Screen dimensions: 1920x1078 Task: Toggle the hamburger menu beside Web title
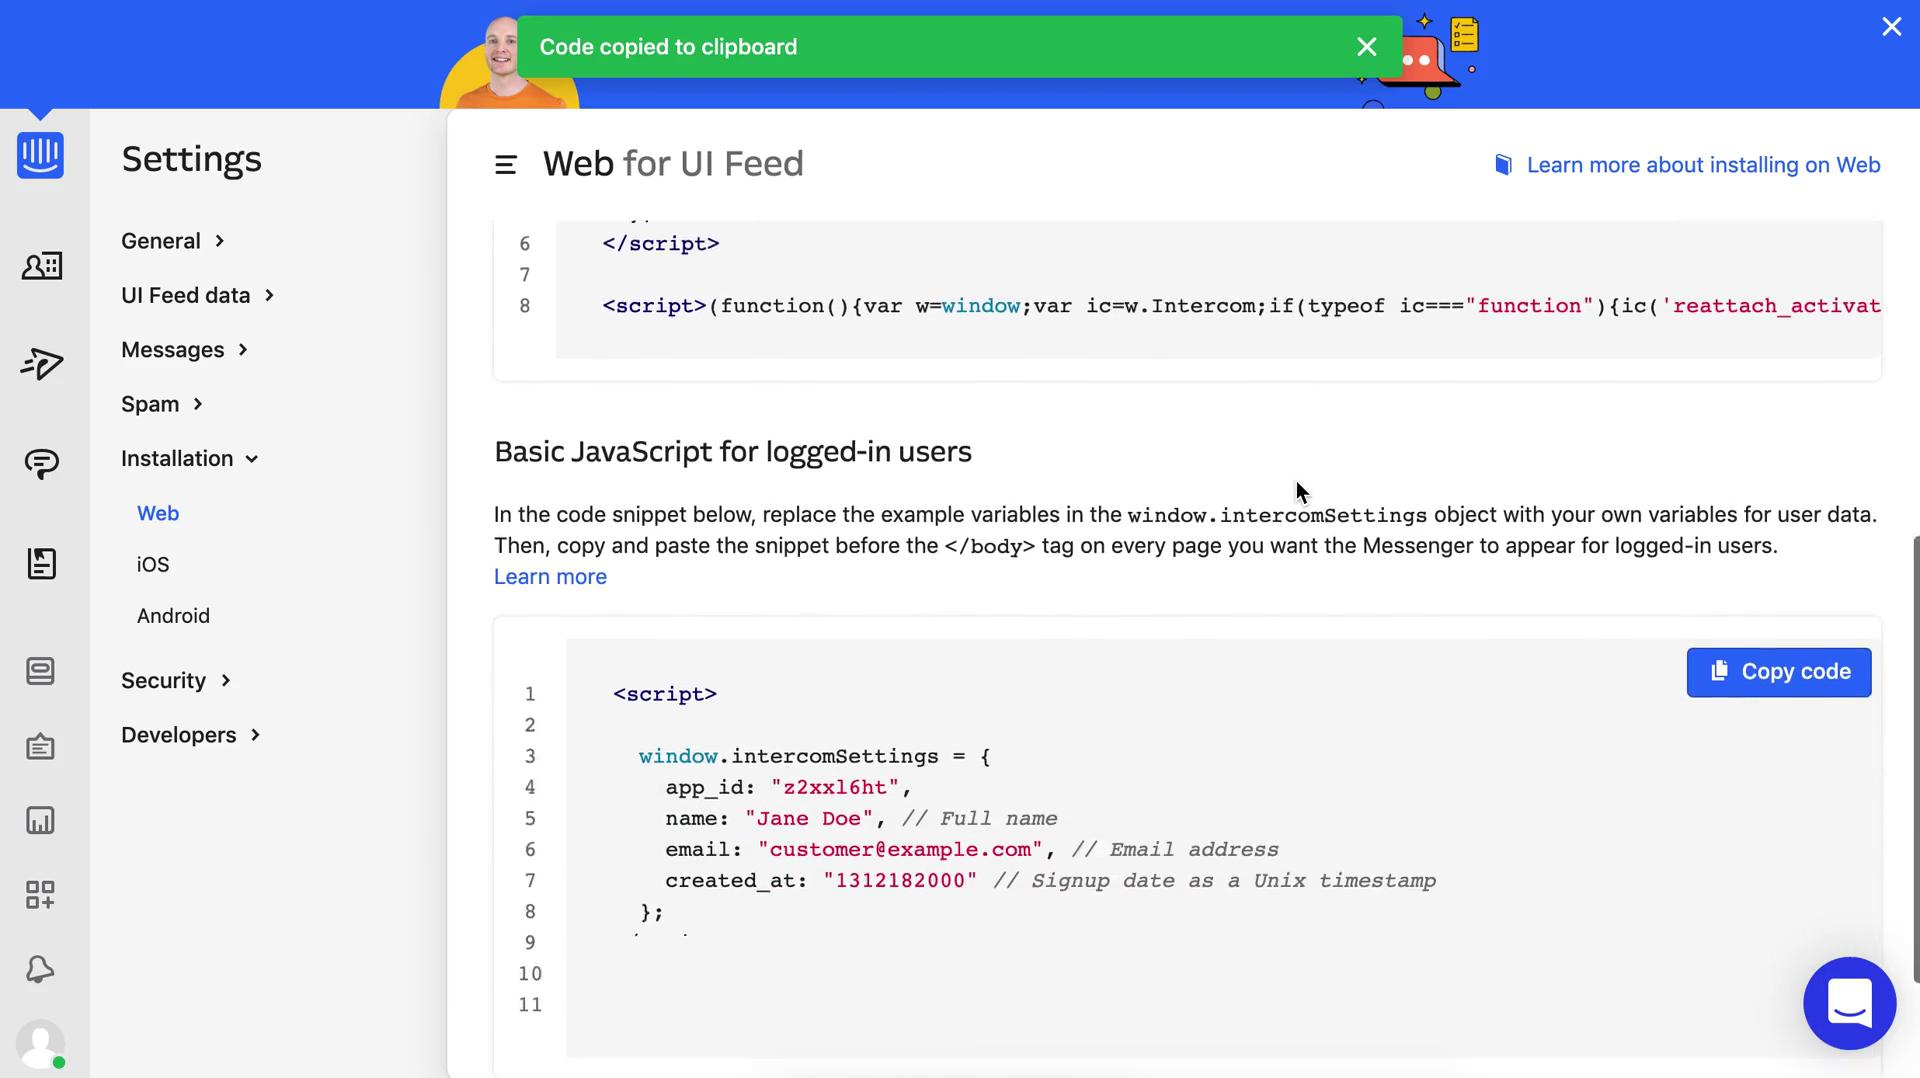[506, 165]
